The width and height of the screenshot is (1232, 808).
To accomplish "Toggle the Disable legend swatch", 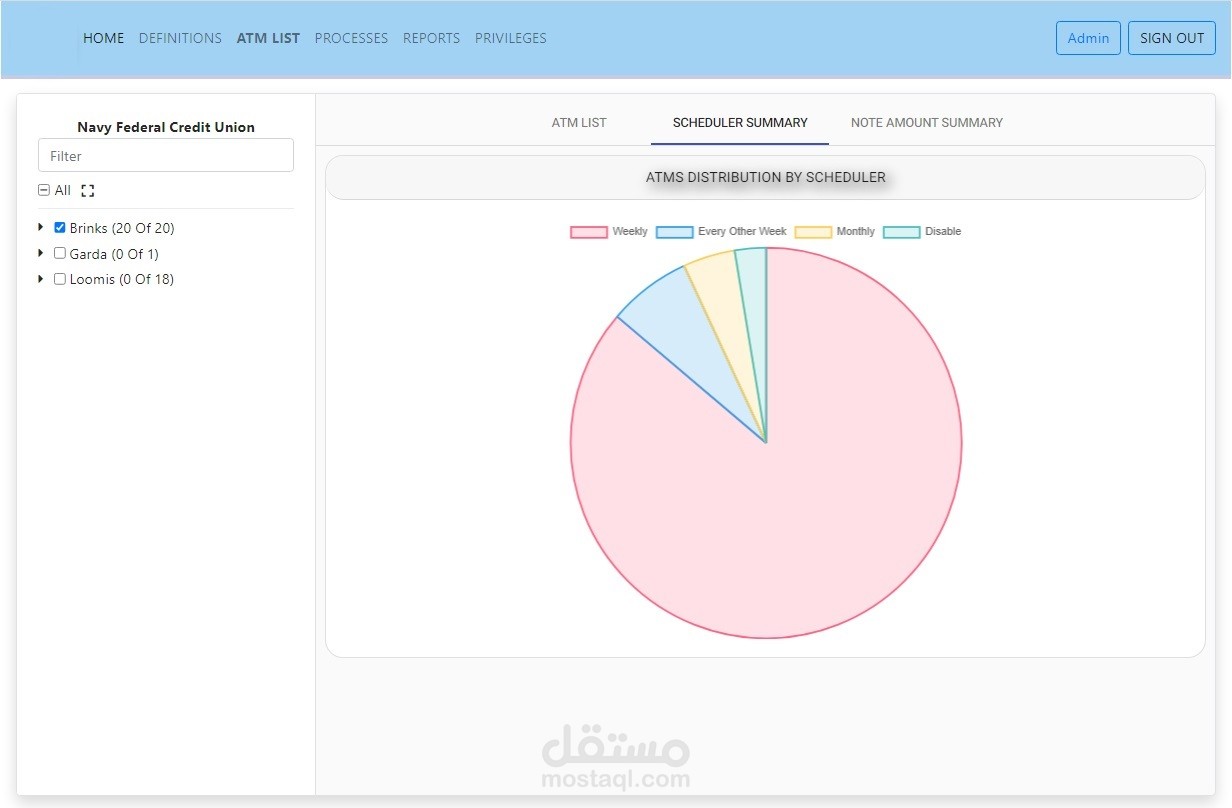I will [901, 232].
